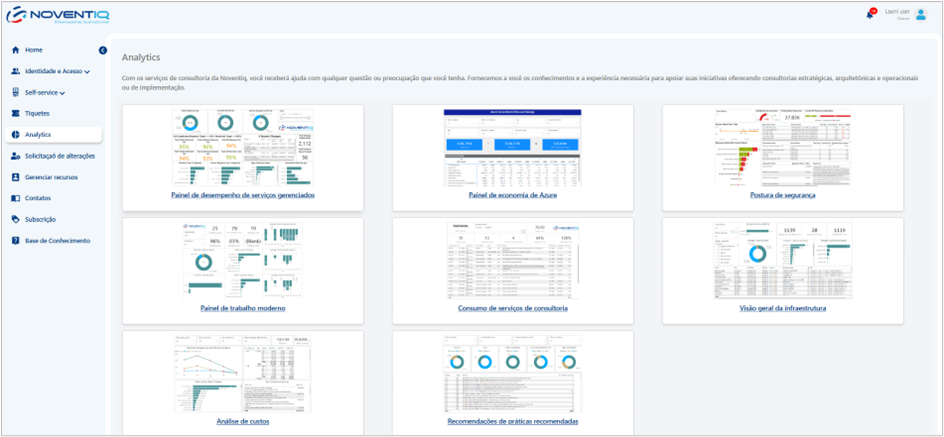
Task: Click Consumo de serviços de consultoria thumbnail
Action: pyautogui.click(x=512, y=260)
